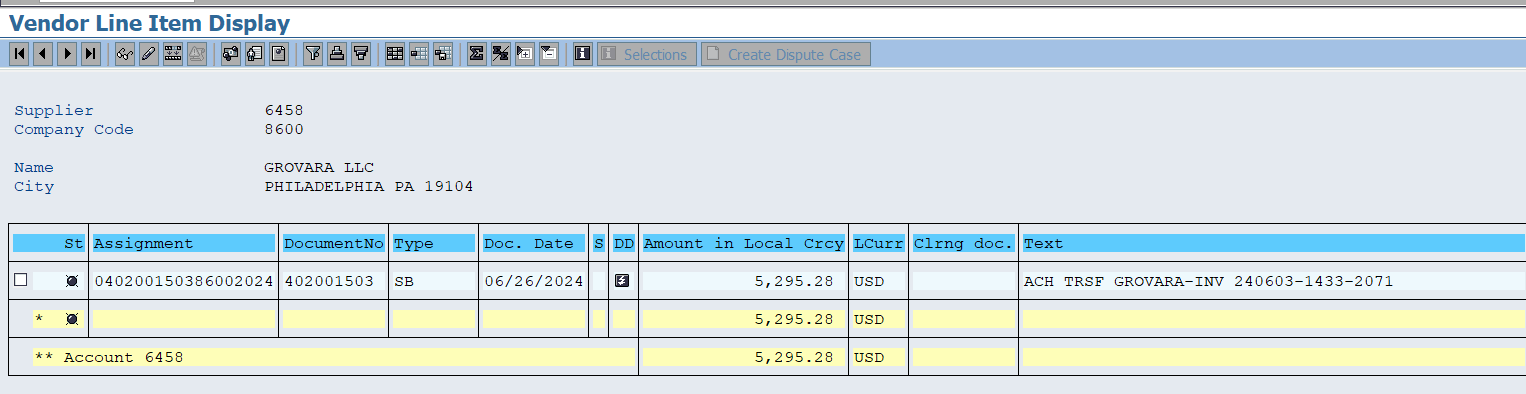Image resolution: width=1526 pixels, height=394 pixels.
Task: Click the previous item arrow icon
Action: 43,54
